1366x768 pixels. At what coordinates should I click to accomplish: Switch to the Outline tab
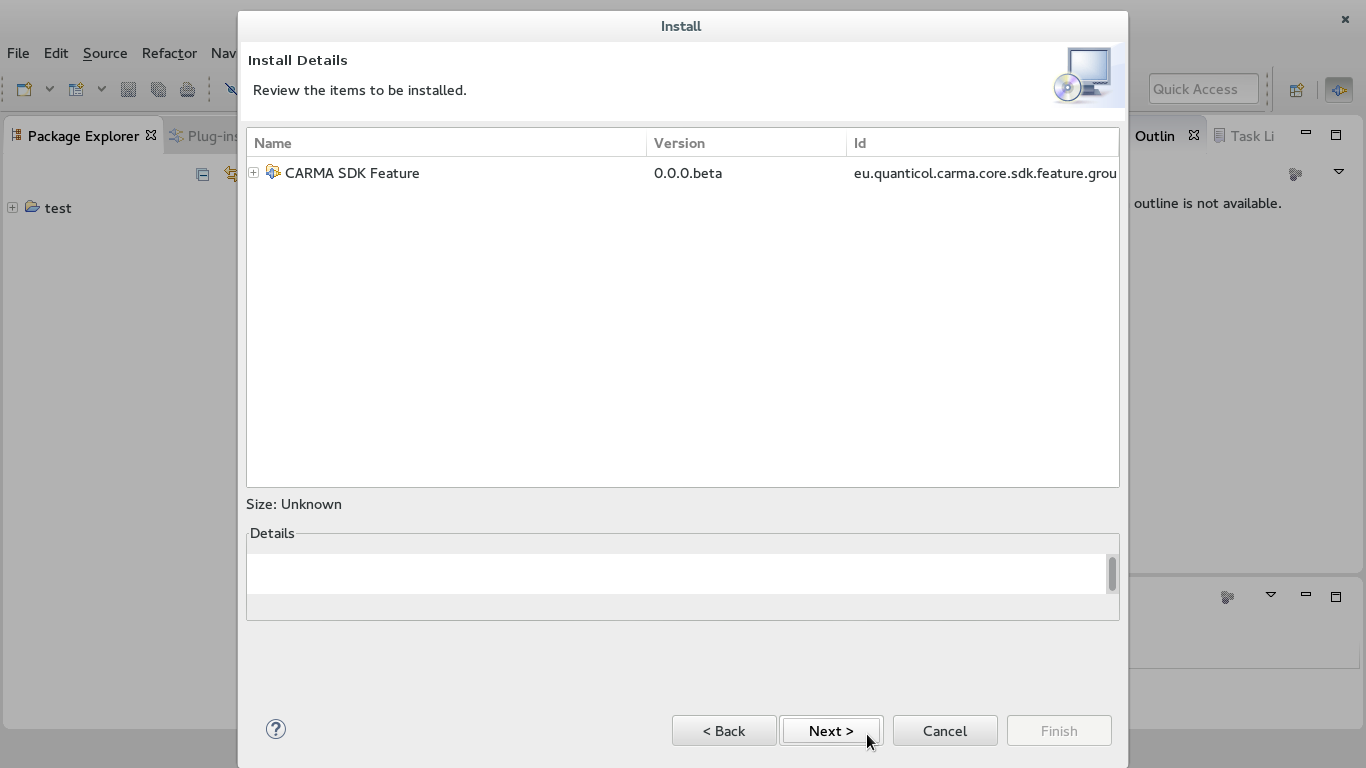(x=1155, y=136)
